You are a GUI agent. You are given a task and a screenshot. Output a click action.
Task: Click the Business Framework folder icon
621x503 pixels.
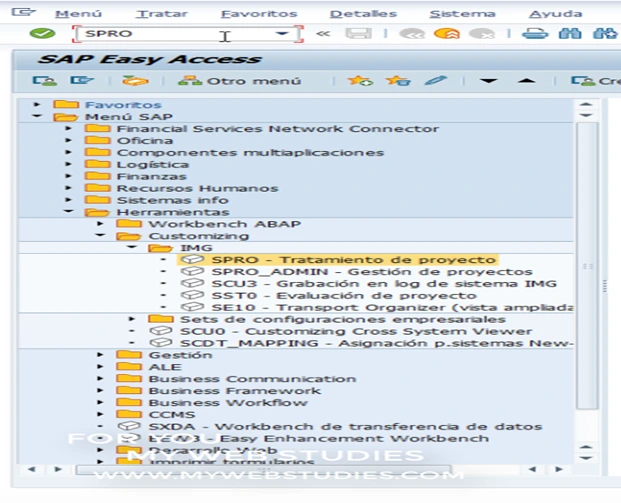[129, 390]
